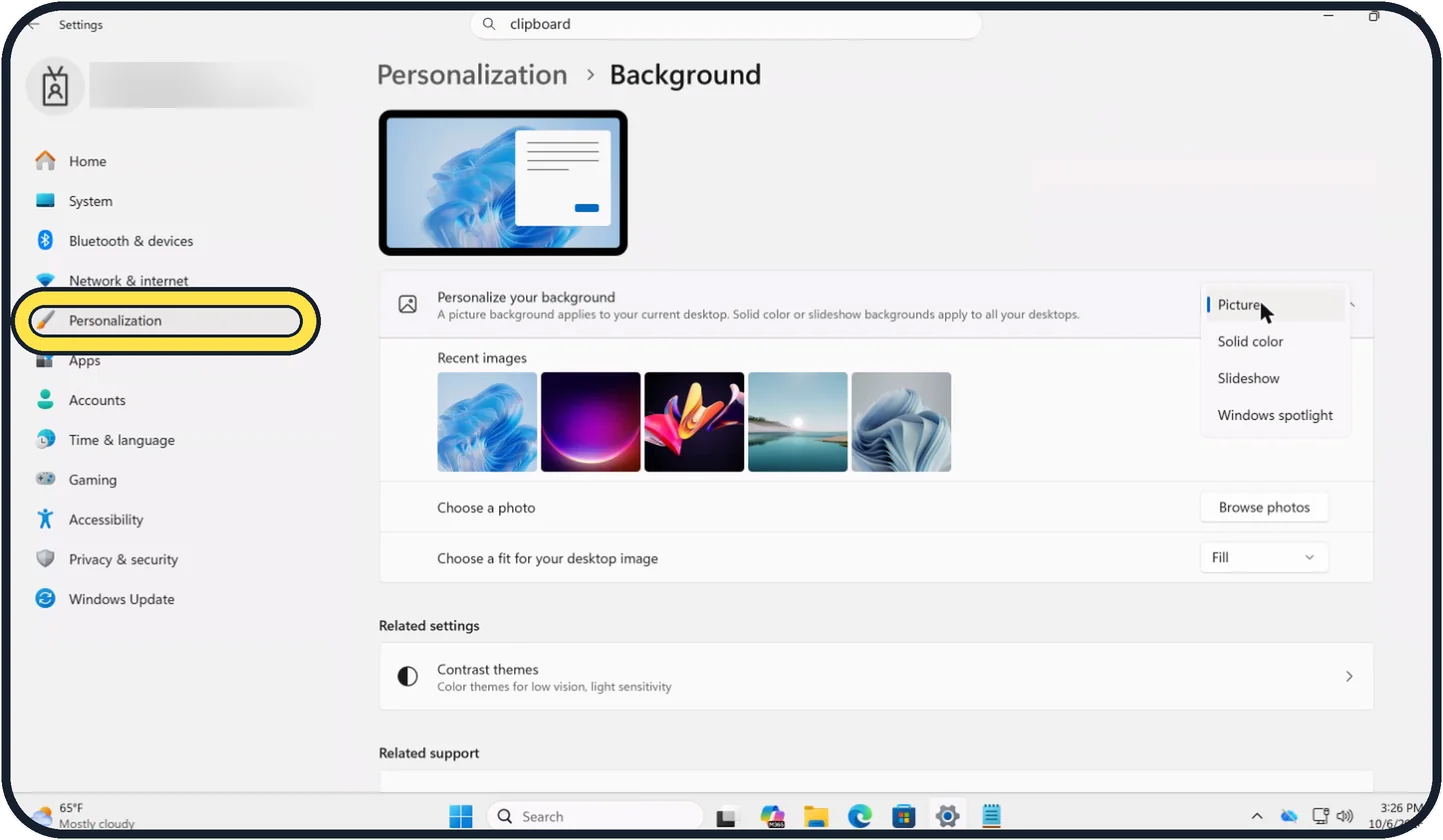Image resolution: width=1443 pixels, height=840 pixels.
Task: Go to Time & language settings
Action: pyautogui.click(x=121, y=440)
